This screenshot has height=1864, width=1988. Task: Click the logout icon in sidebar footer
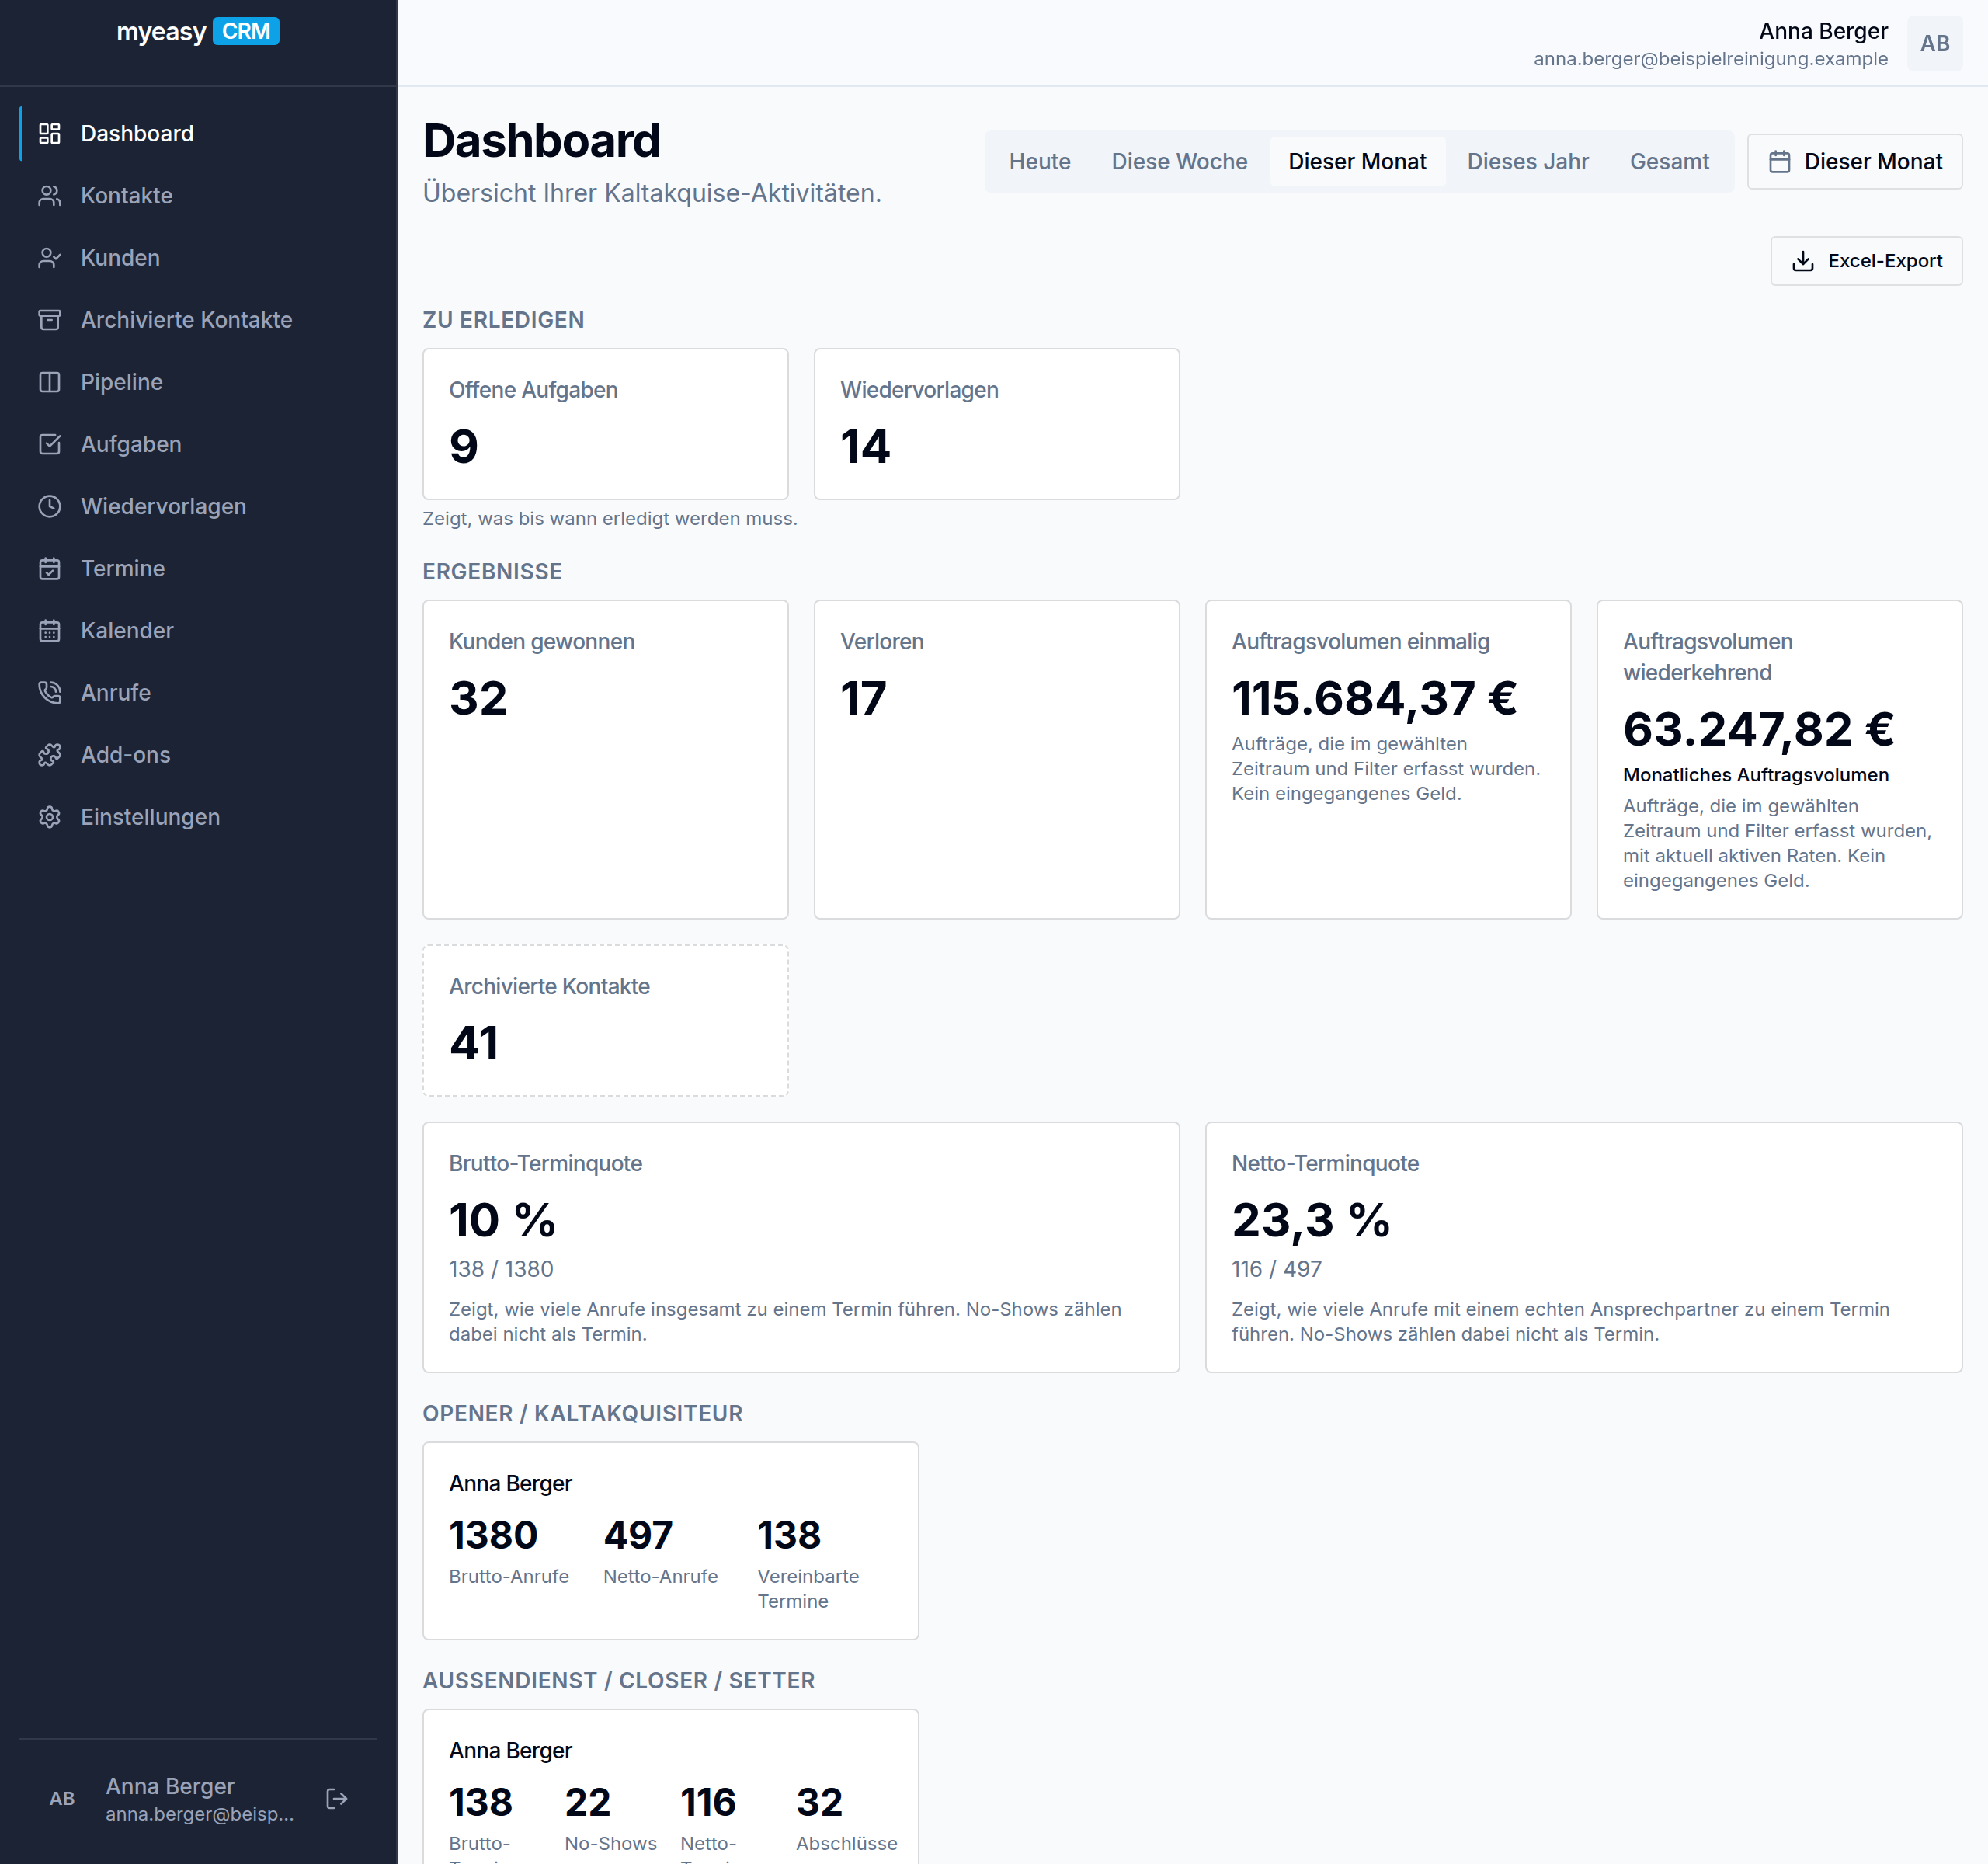coord(337,1799)
